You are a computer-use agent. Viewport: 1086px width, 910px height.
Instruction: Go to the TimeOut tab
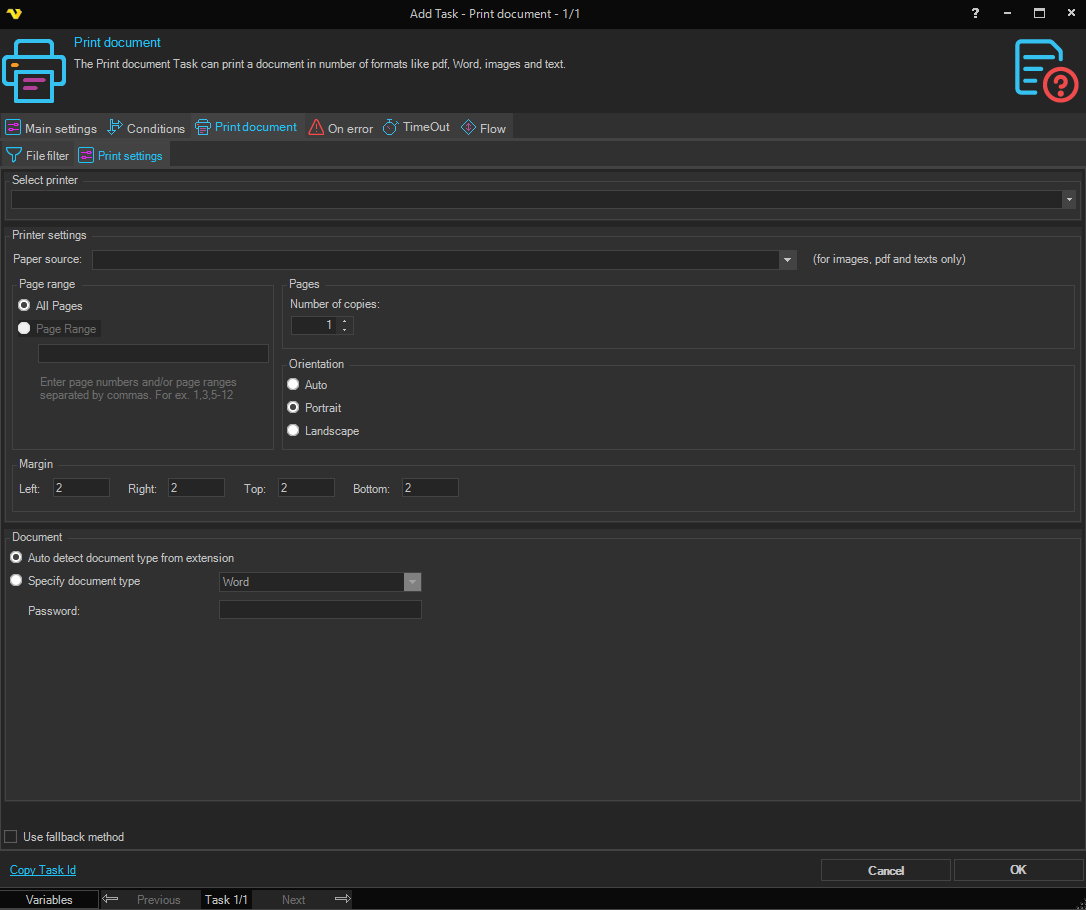[417, 127]
